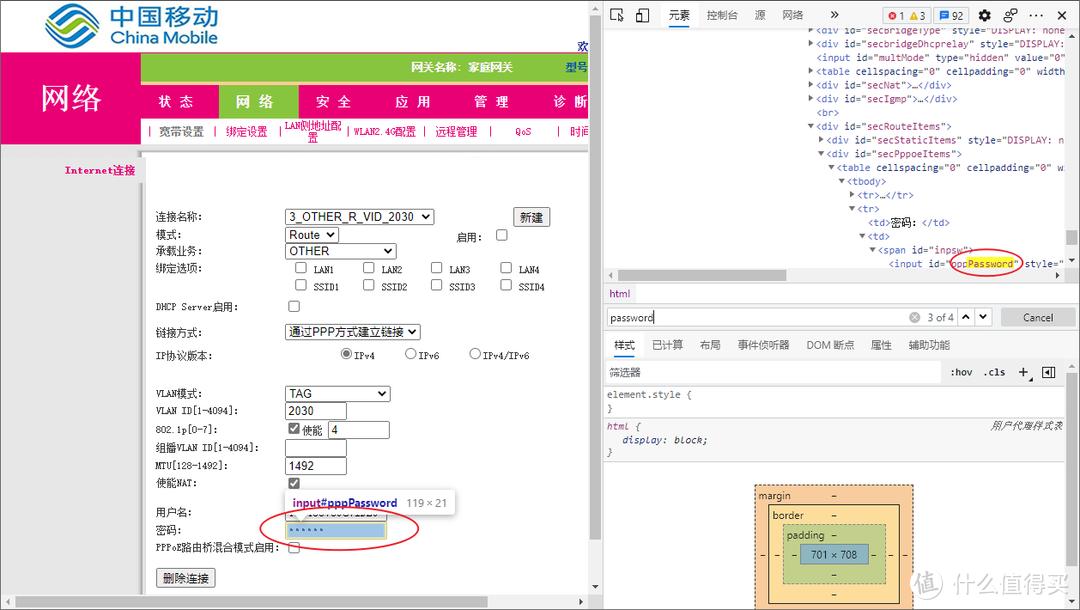Click the VLAN ID input field
Image resolution: width=1080 pixels, height=610 pixels.
(315, 411)
